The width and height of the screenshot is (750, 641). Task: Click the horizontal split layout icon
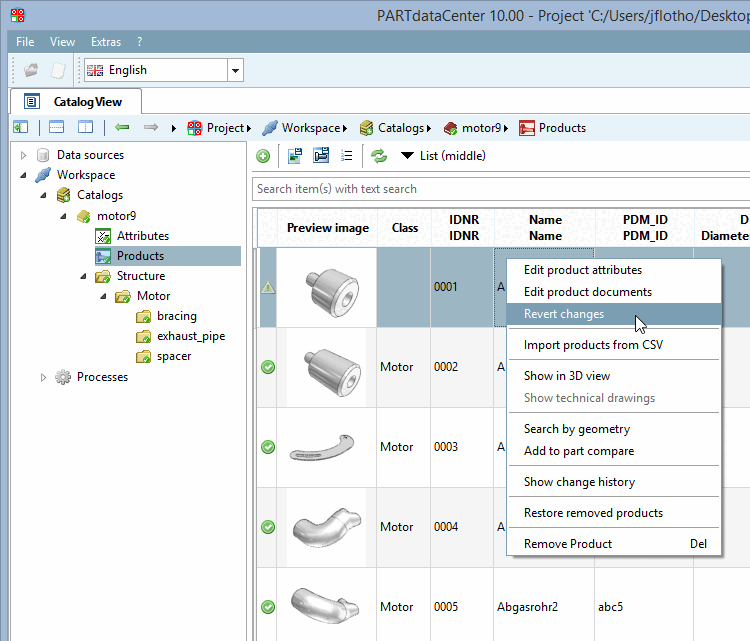tap(56, 128)
